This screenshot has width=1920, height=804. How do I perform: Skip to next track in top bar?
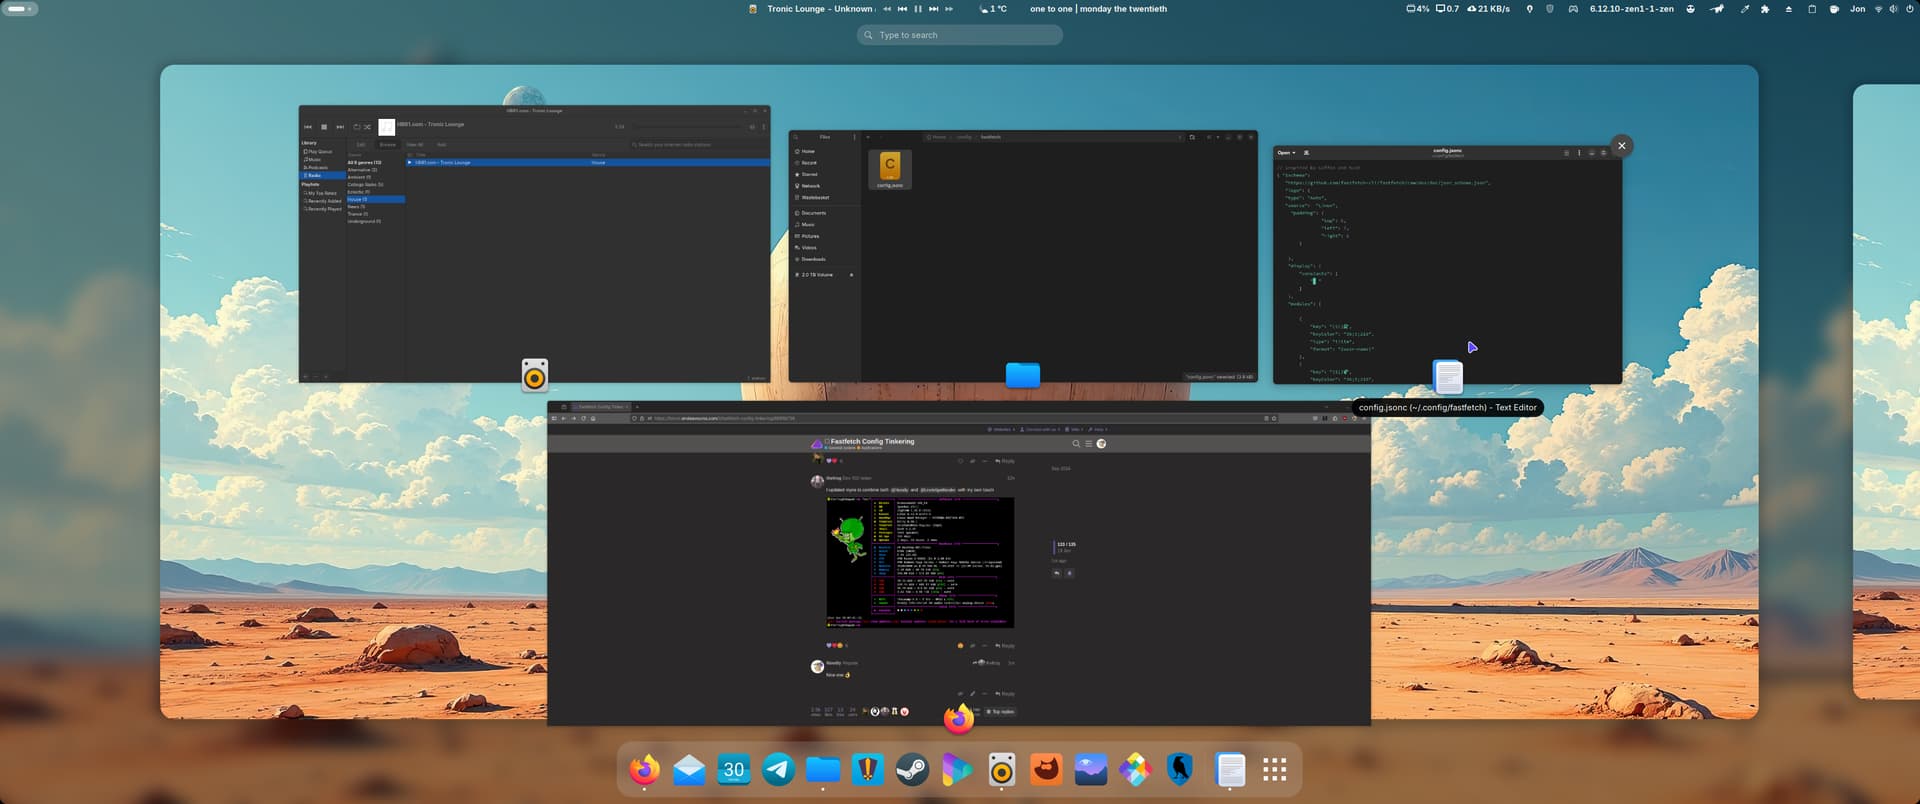coord(934,9)
